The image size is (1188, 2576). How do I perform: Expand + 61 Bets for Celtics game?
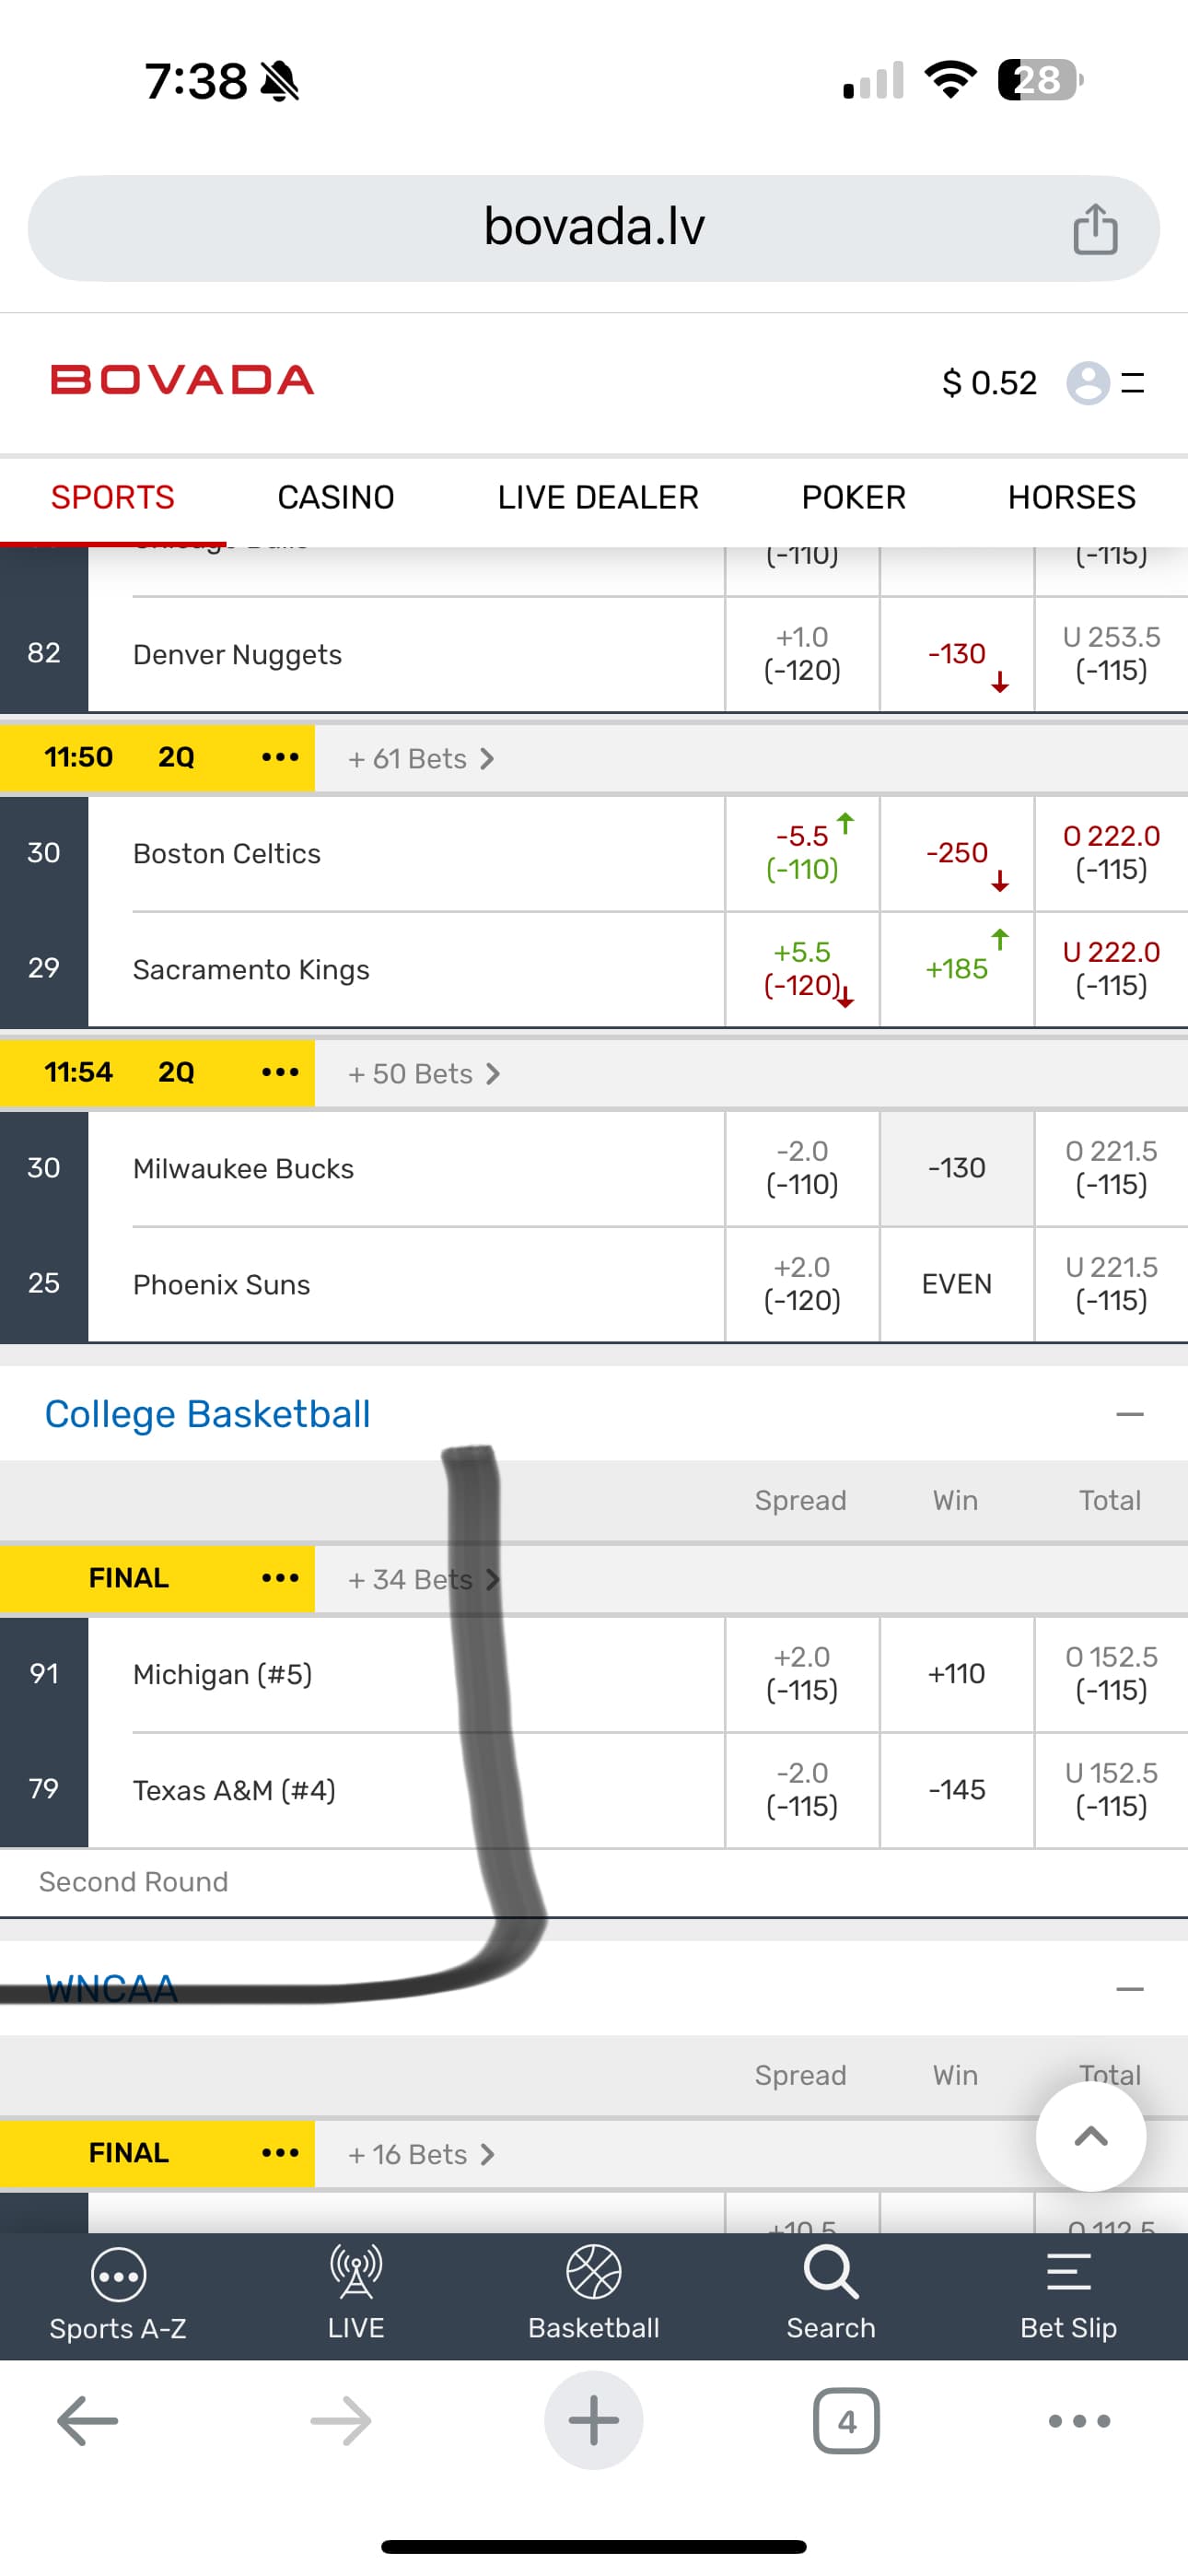click(421, 759)
